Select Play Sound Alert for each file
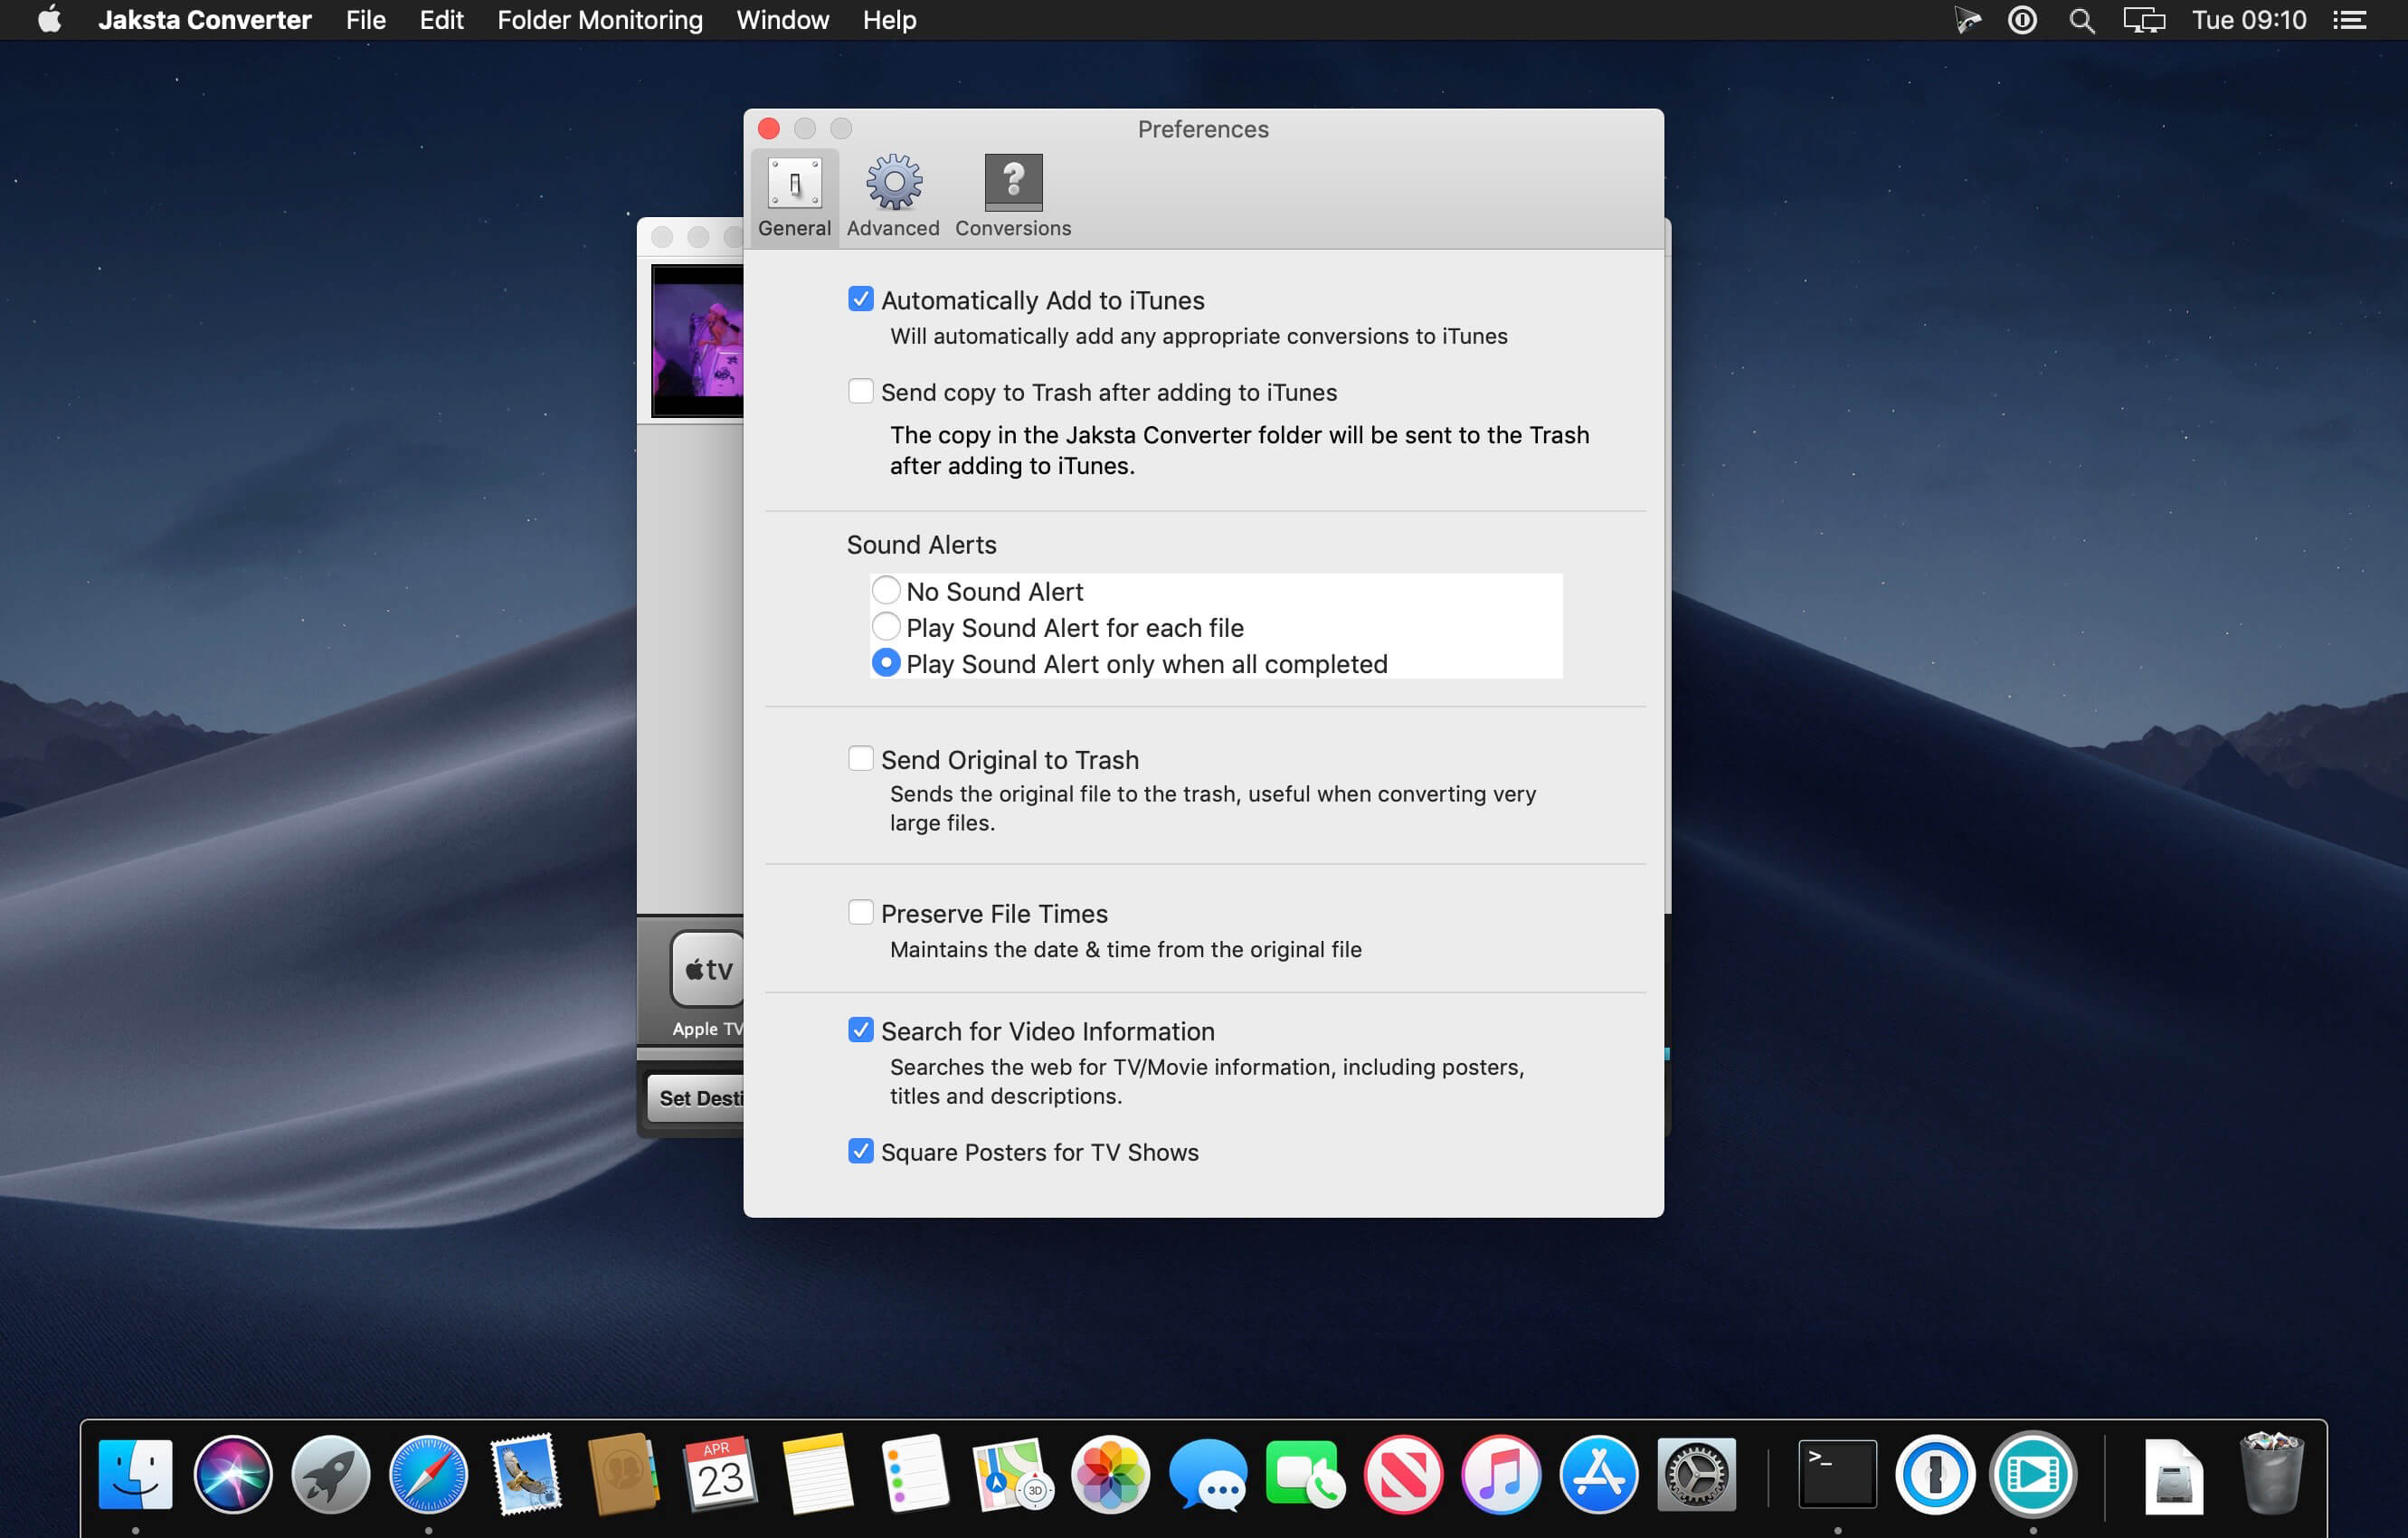 (886, 627)
